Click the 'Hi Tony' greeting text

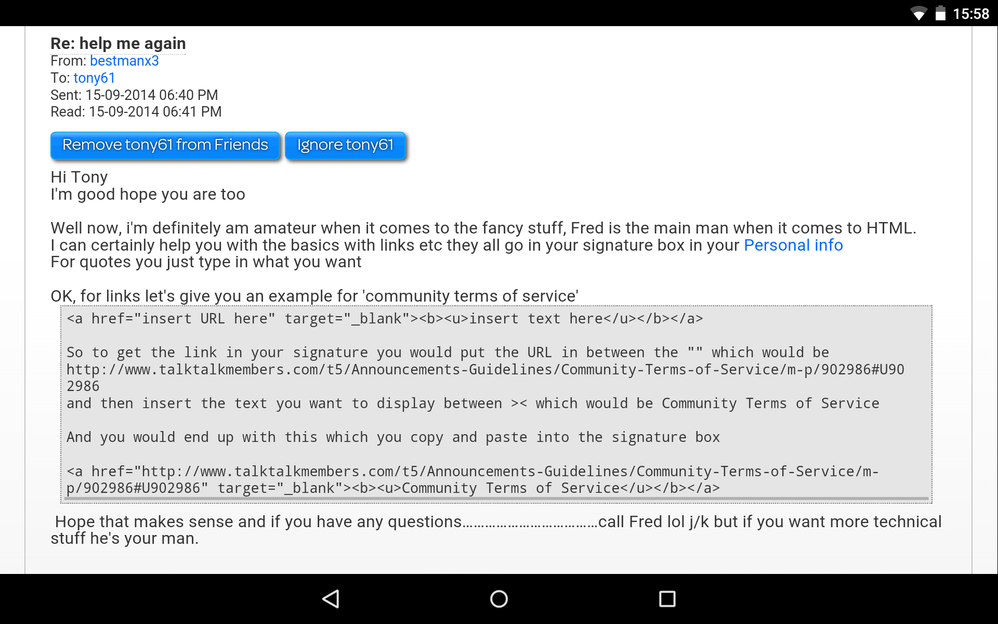(79, 177)
